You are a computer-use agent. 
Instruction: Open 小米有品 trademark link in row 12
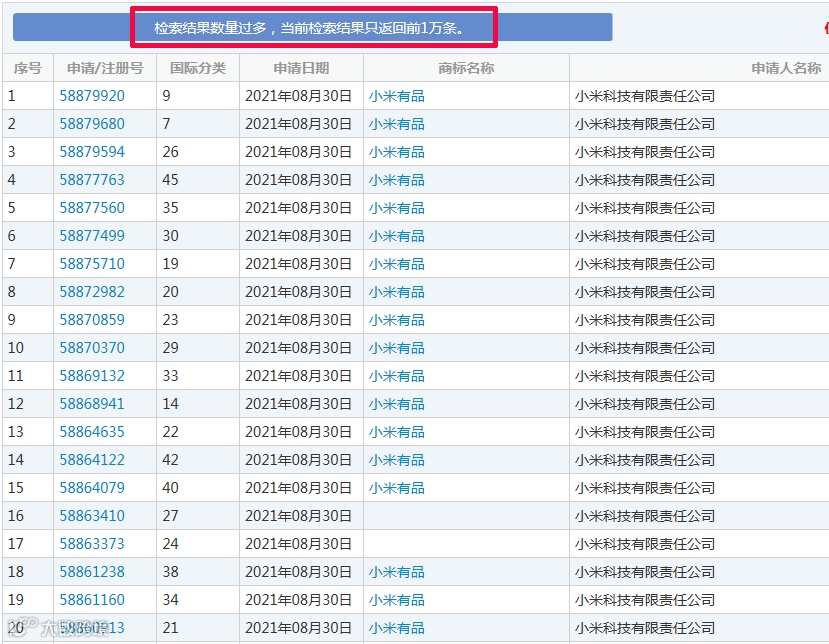(x=397, y=404)
